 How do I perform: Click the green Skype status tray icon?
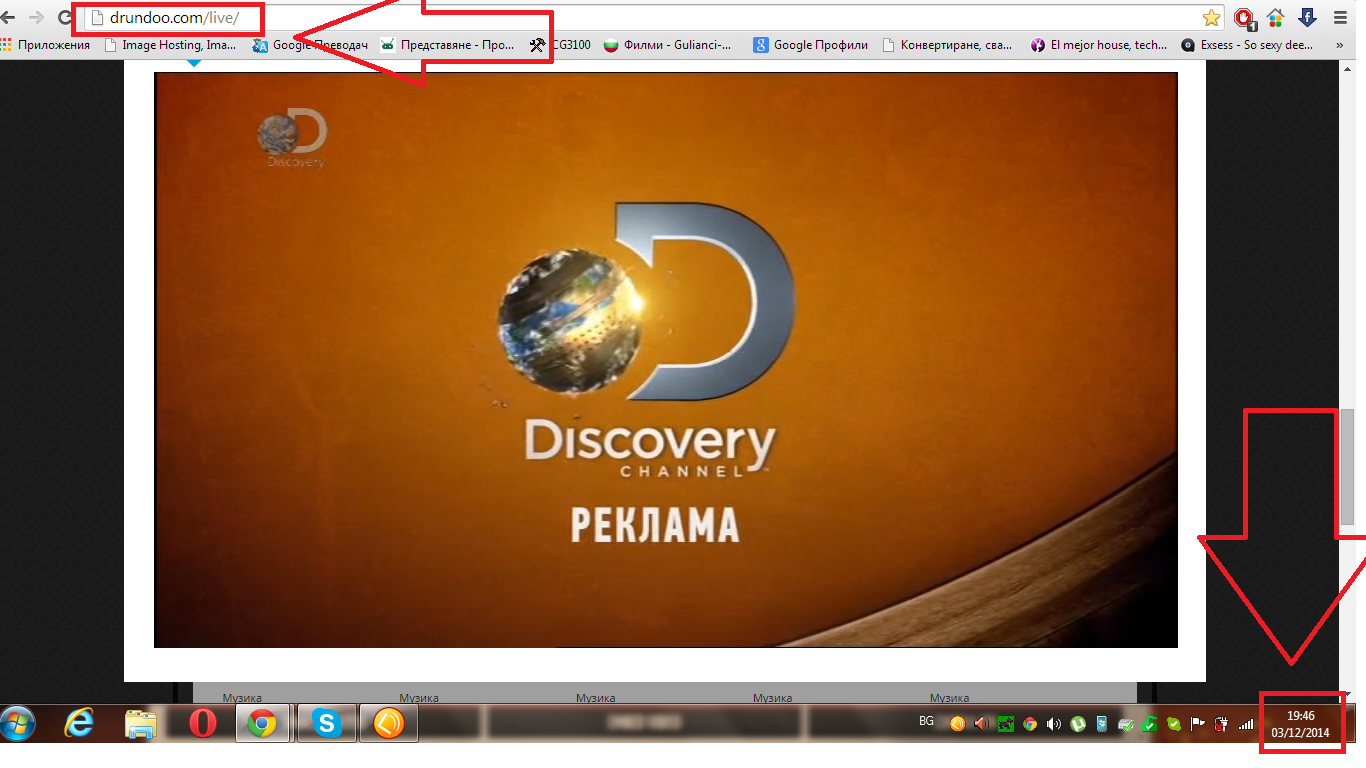click(1174, 724)
